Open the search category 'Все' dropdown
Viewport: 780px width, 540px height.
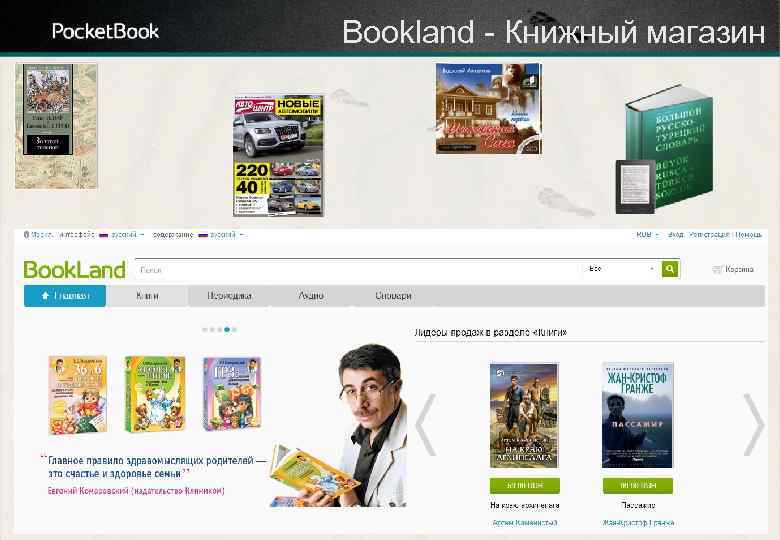coord(621,269)
